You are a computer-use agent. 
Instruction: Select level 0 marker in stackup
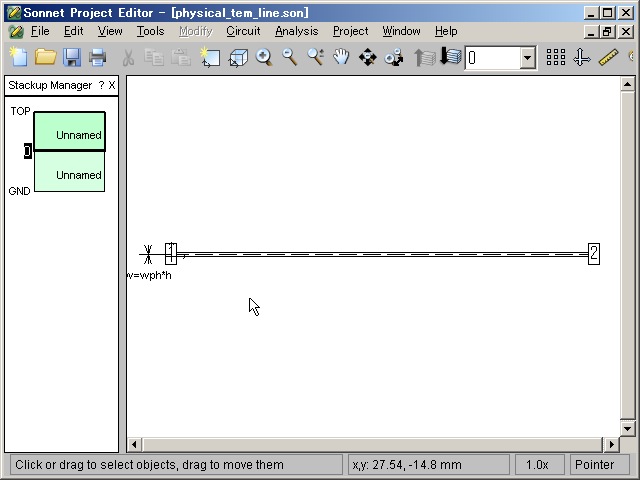click(x=28, y=151)
